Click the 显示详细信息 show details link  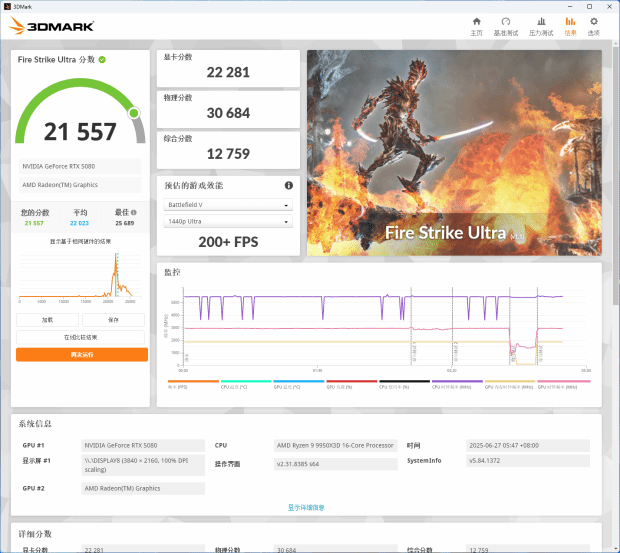[x=306, y=508]
